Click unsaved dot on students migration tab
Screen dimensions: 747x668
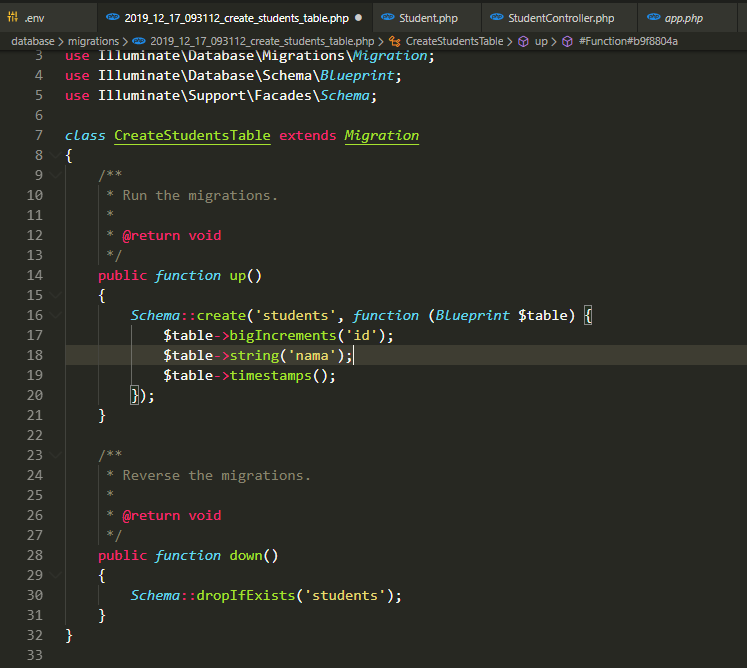[359, 18]
